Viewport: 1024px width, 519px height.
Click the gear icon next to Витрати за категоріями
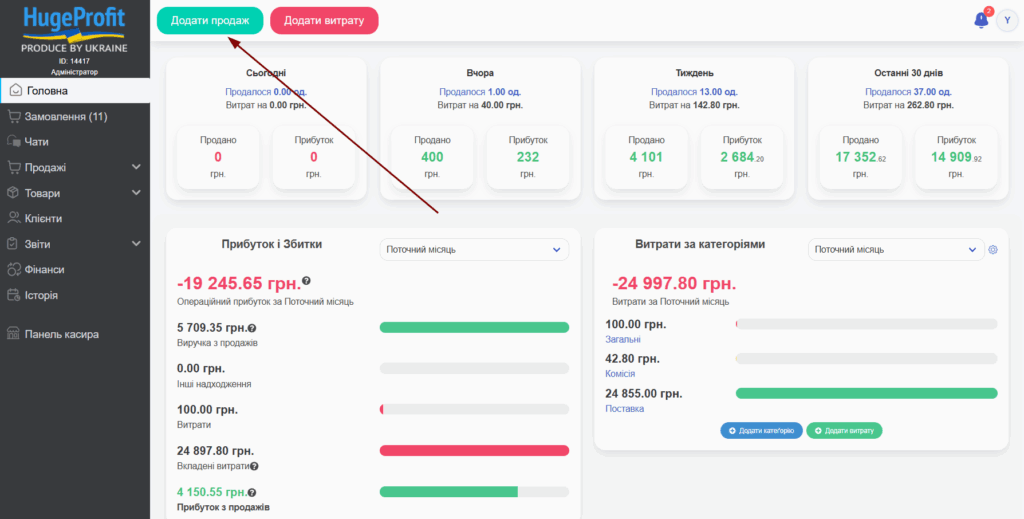(x=993, y=249)
